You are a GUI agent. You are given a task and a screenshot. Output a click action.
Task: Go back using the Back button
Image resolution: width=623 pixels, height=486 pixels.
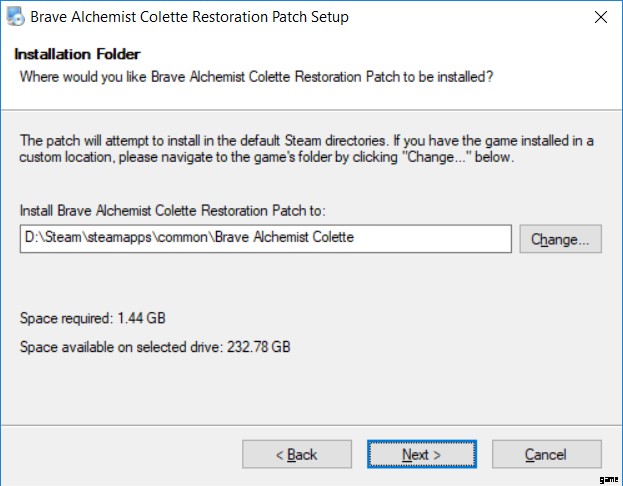[x=296, y=454]
